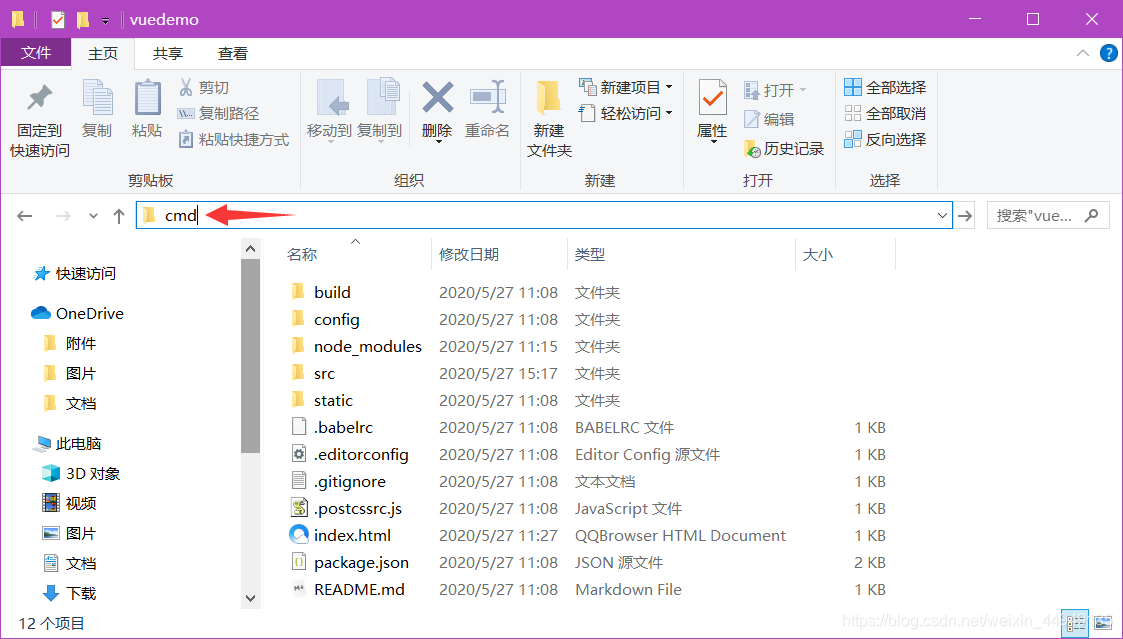Click the Copy (复制) ribbon icon
This screenshot has height=639, width=1123.
pos(97,97)
